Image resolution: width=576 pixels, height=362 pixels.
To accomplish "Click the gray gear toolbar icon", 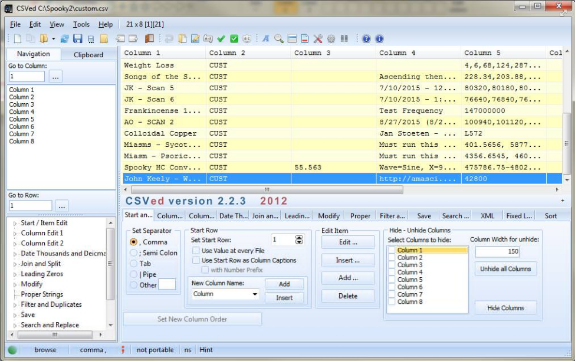I will 331,39.
